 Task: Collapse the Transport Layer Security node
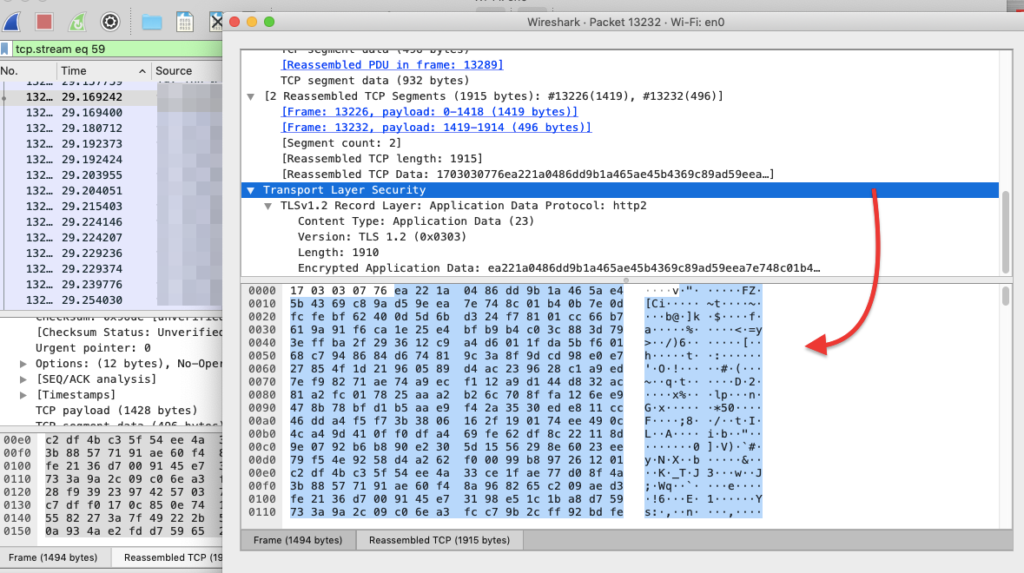(251, 190)
